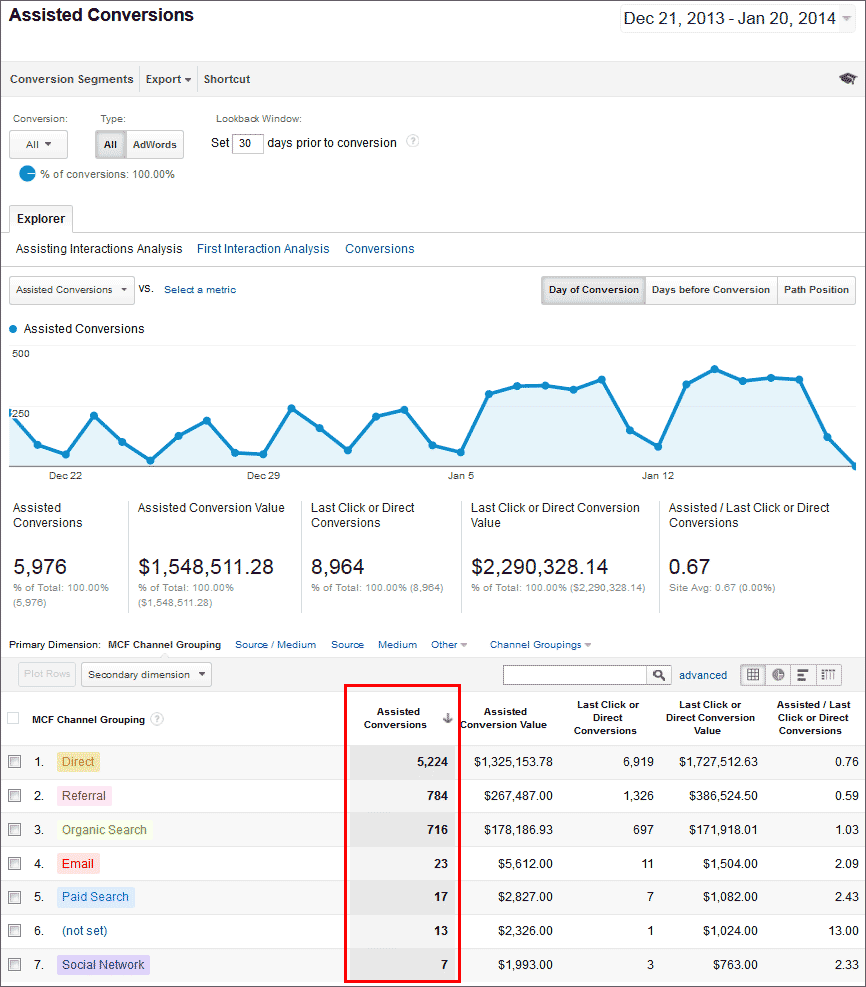Tick the Organic Search row checkbox
The width and height of the screenshot is (866, 987).
click(x=14, y=830)
